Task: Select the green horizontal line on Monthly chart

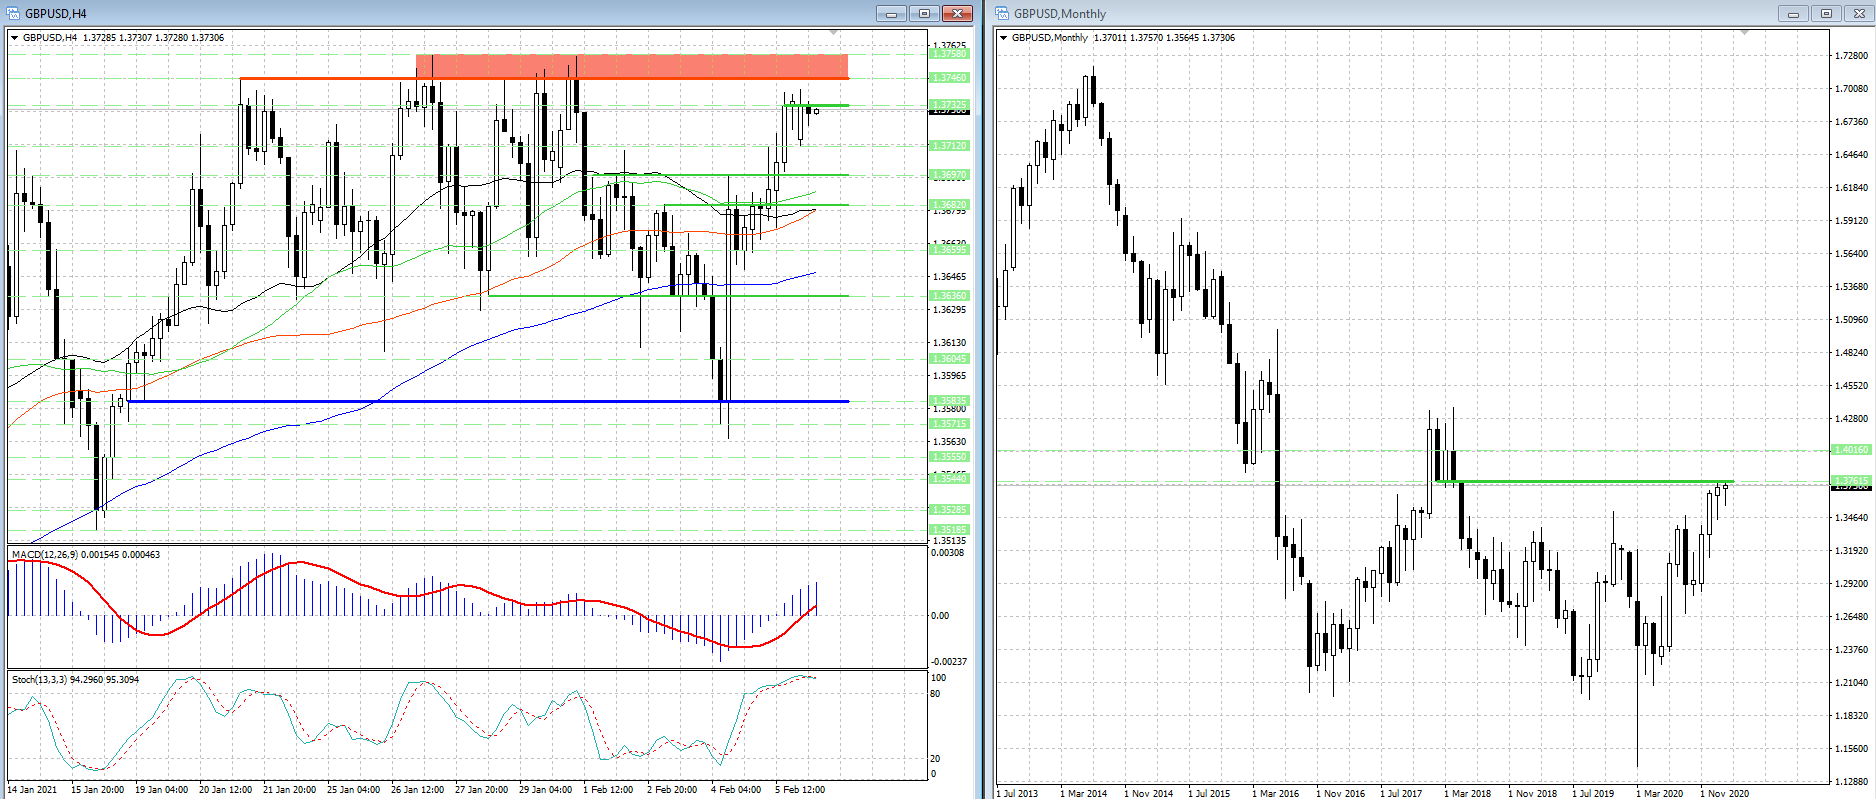Action: tap(1584, 482)
